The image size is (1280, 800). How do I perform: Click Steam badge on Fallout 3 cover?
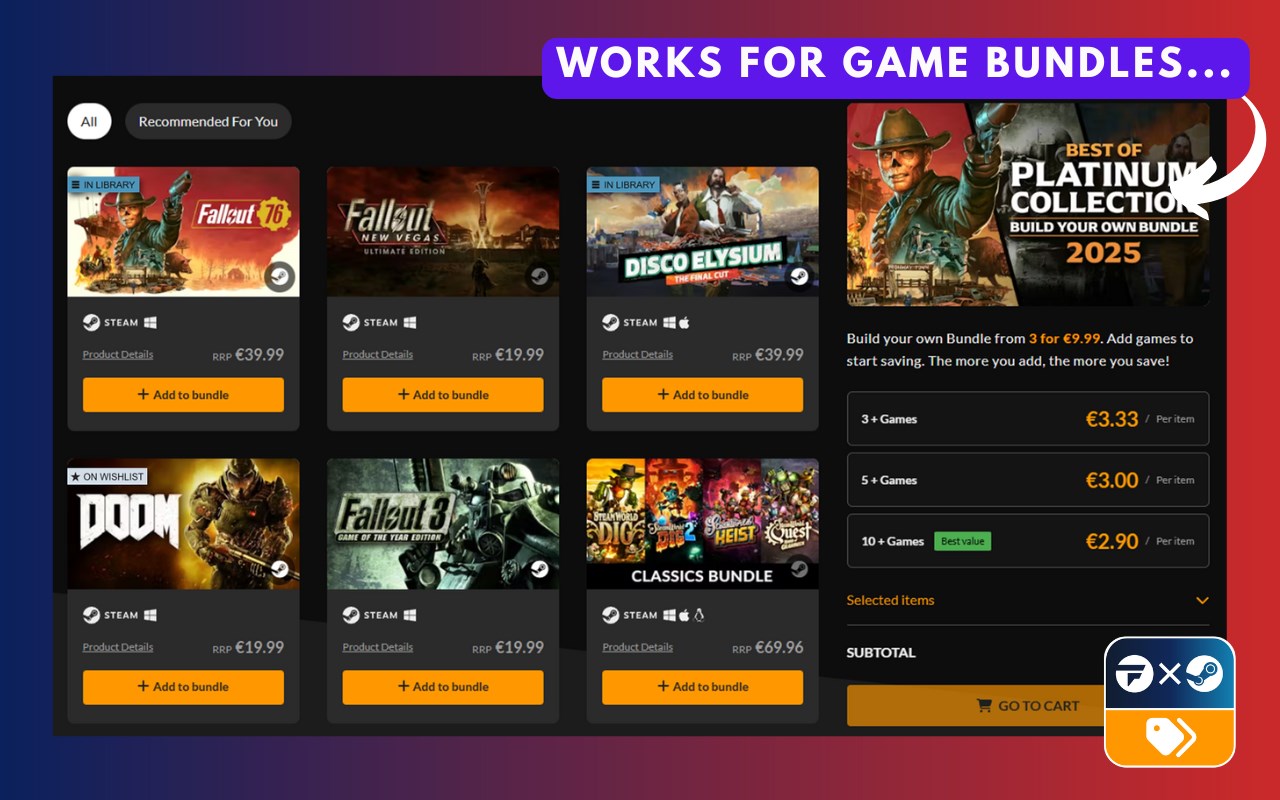(x=540, y=569)
